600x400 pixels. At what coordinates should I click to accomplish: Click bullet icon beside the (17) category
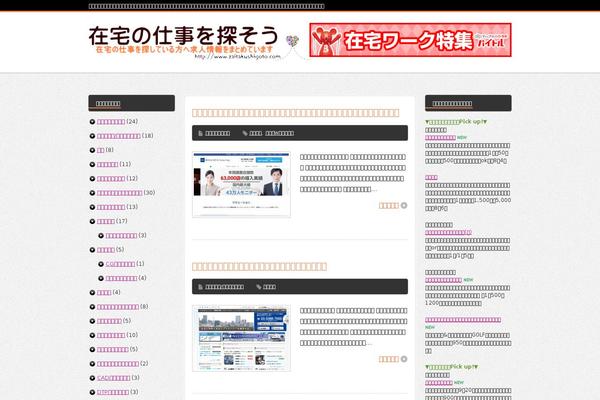(92, 221)
